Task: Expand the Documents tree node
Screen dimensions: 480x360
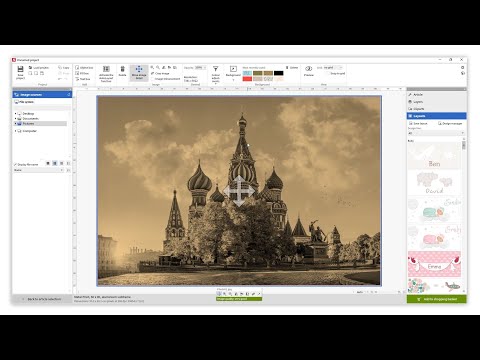Action: (x=15, y=118)
